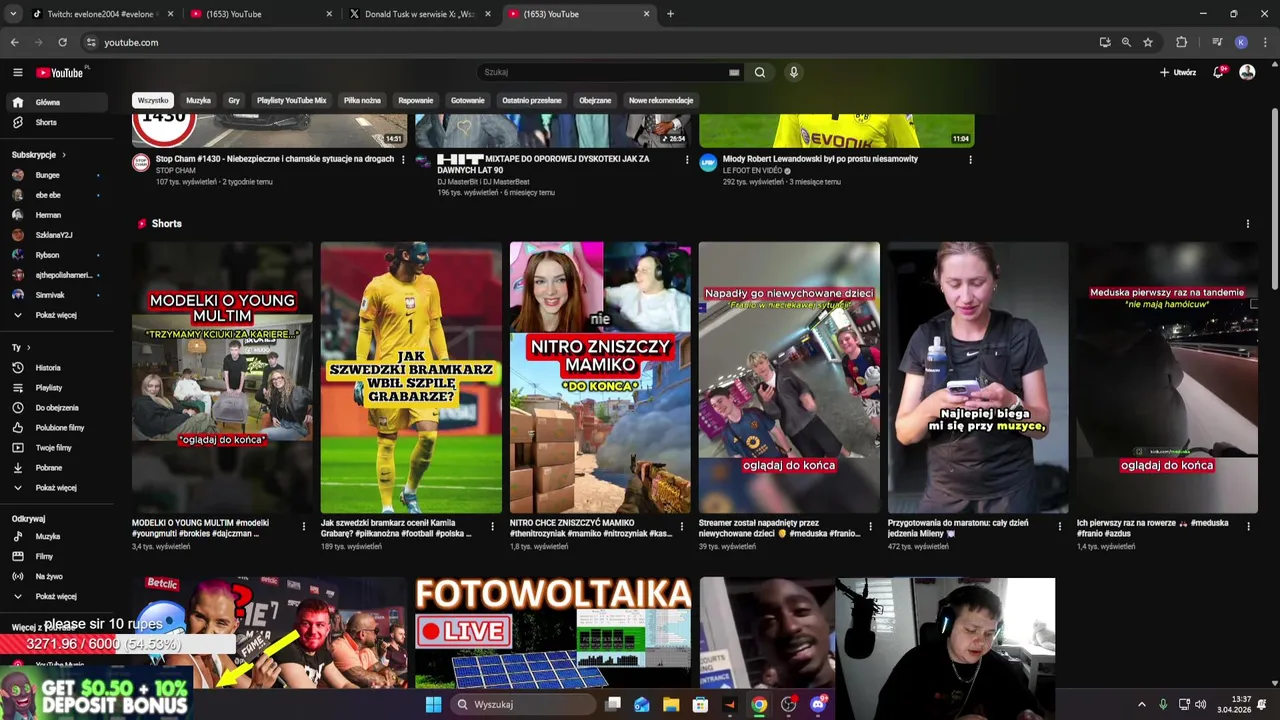This screenshot has width=1280, height=720.
Task: Open options menu of the Shorts section
Action: [x=1247, y=224]
